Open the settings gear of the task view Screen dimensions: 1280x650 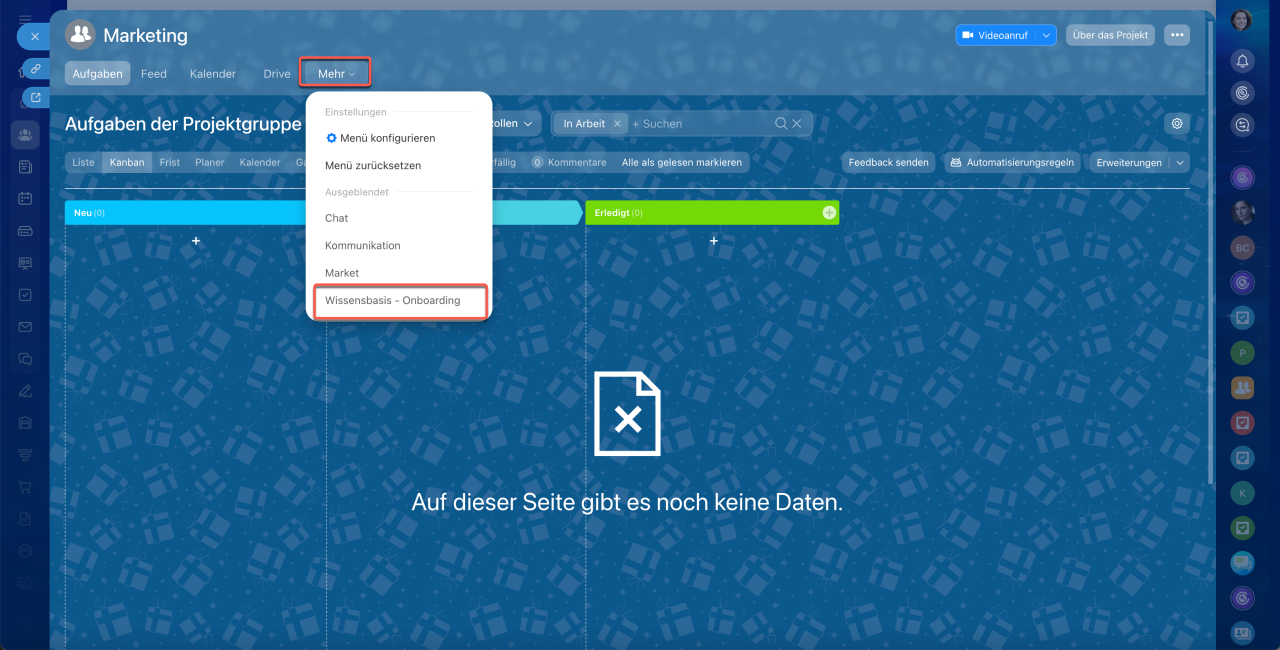1177,123
